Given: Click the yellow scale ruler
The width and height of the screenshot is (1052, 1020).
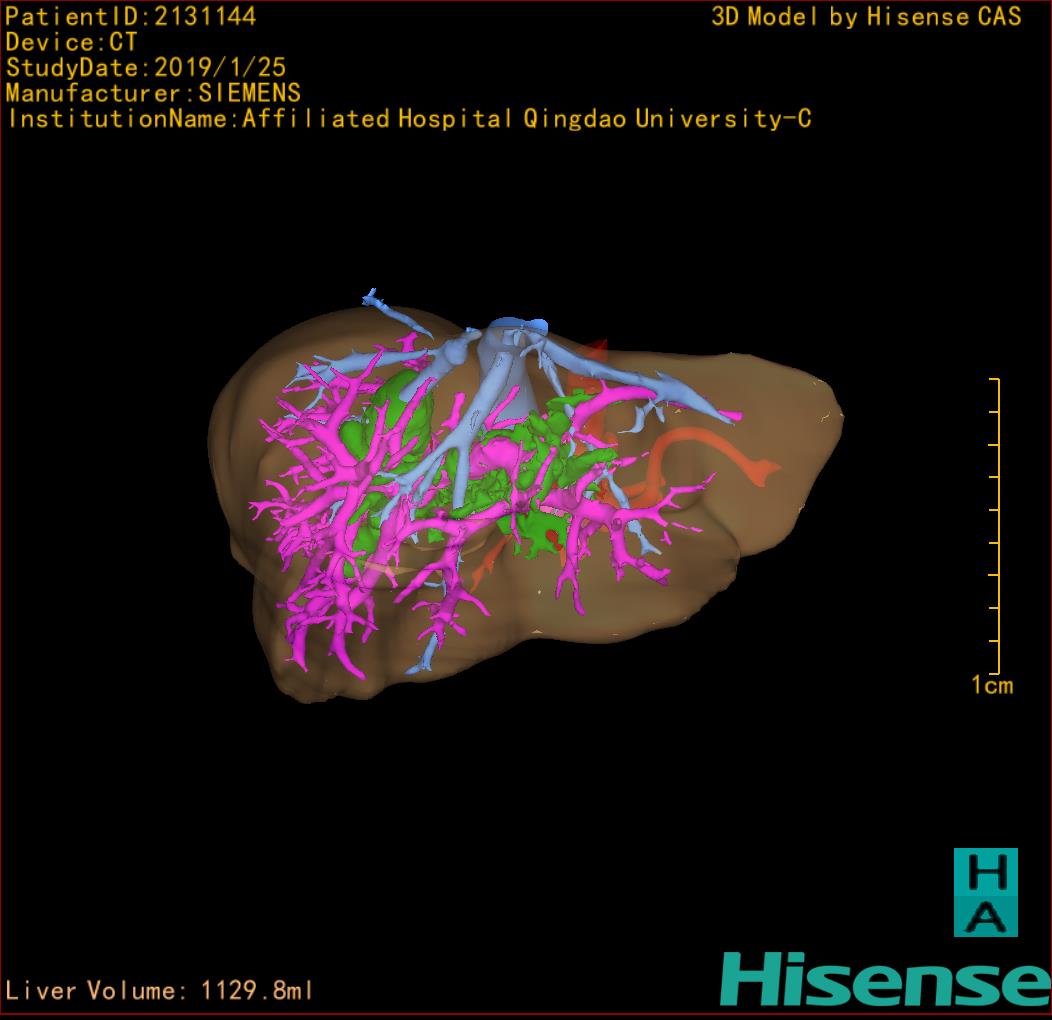Looking at the screenshot, I should pyautogui.click(x=995, y=525).
